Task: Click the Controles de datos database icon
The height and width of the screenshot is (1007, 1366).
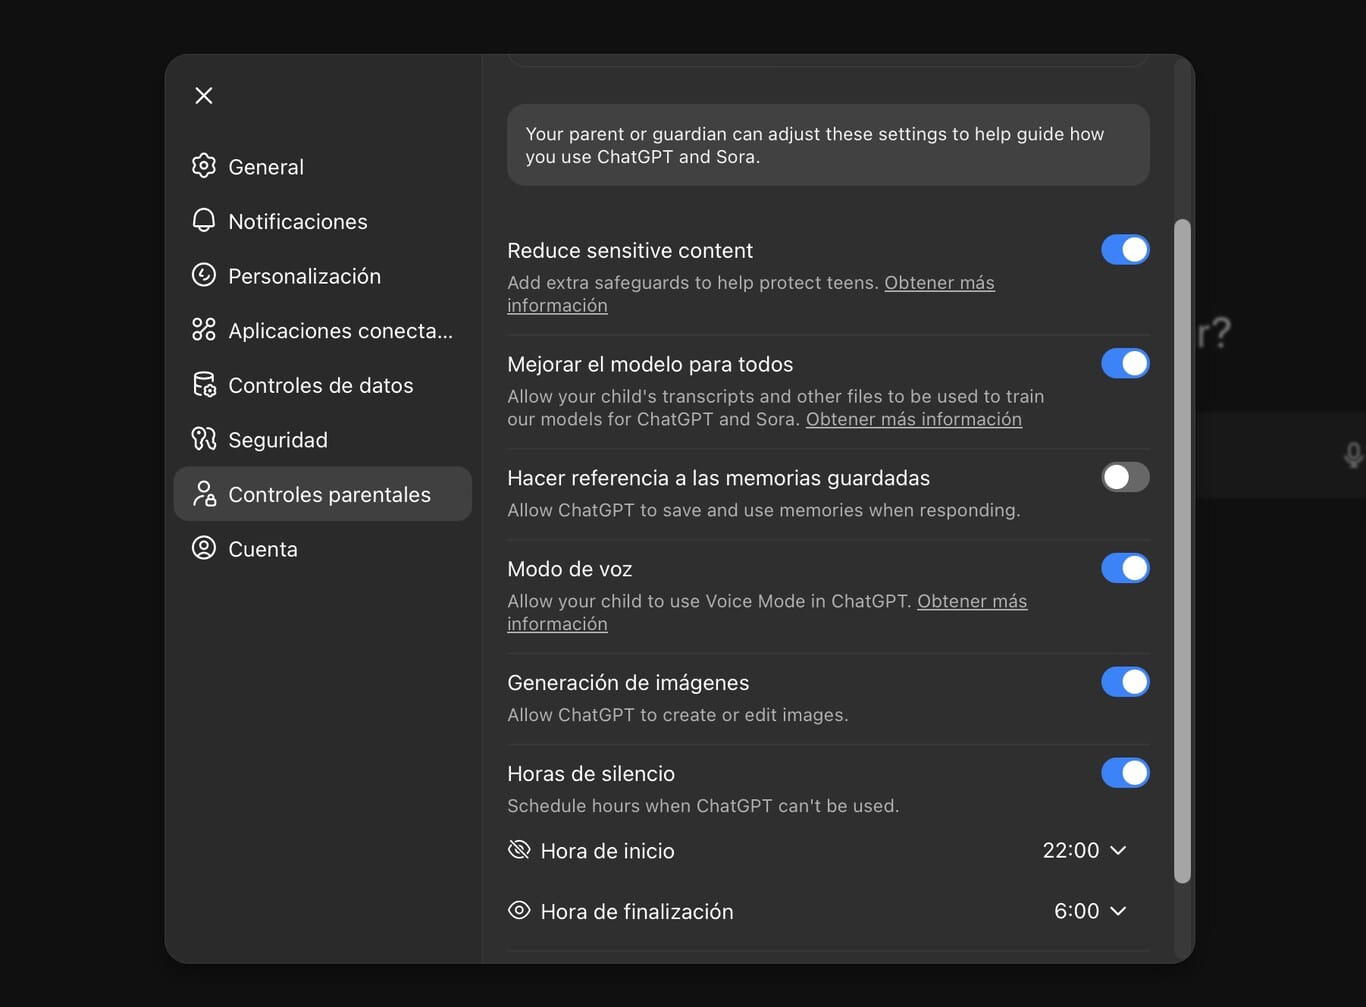Action: pyautogui.click(x=204, y=385)
